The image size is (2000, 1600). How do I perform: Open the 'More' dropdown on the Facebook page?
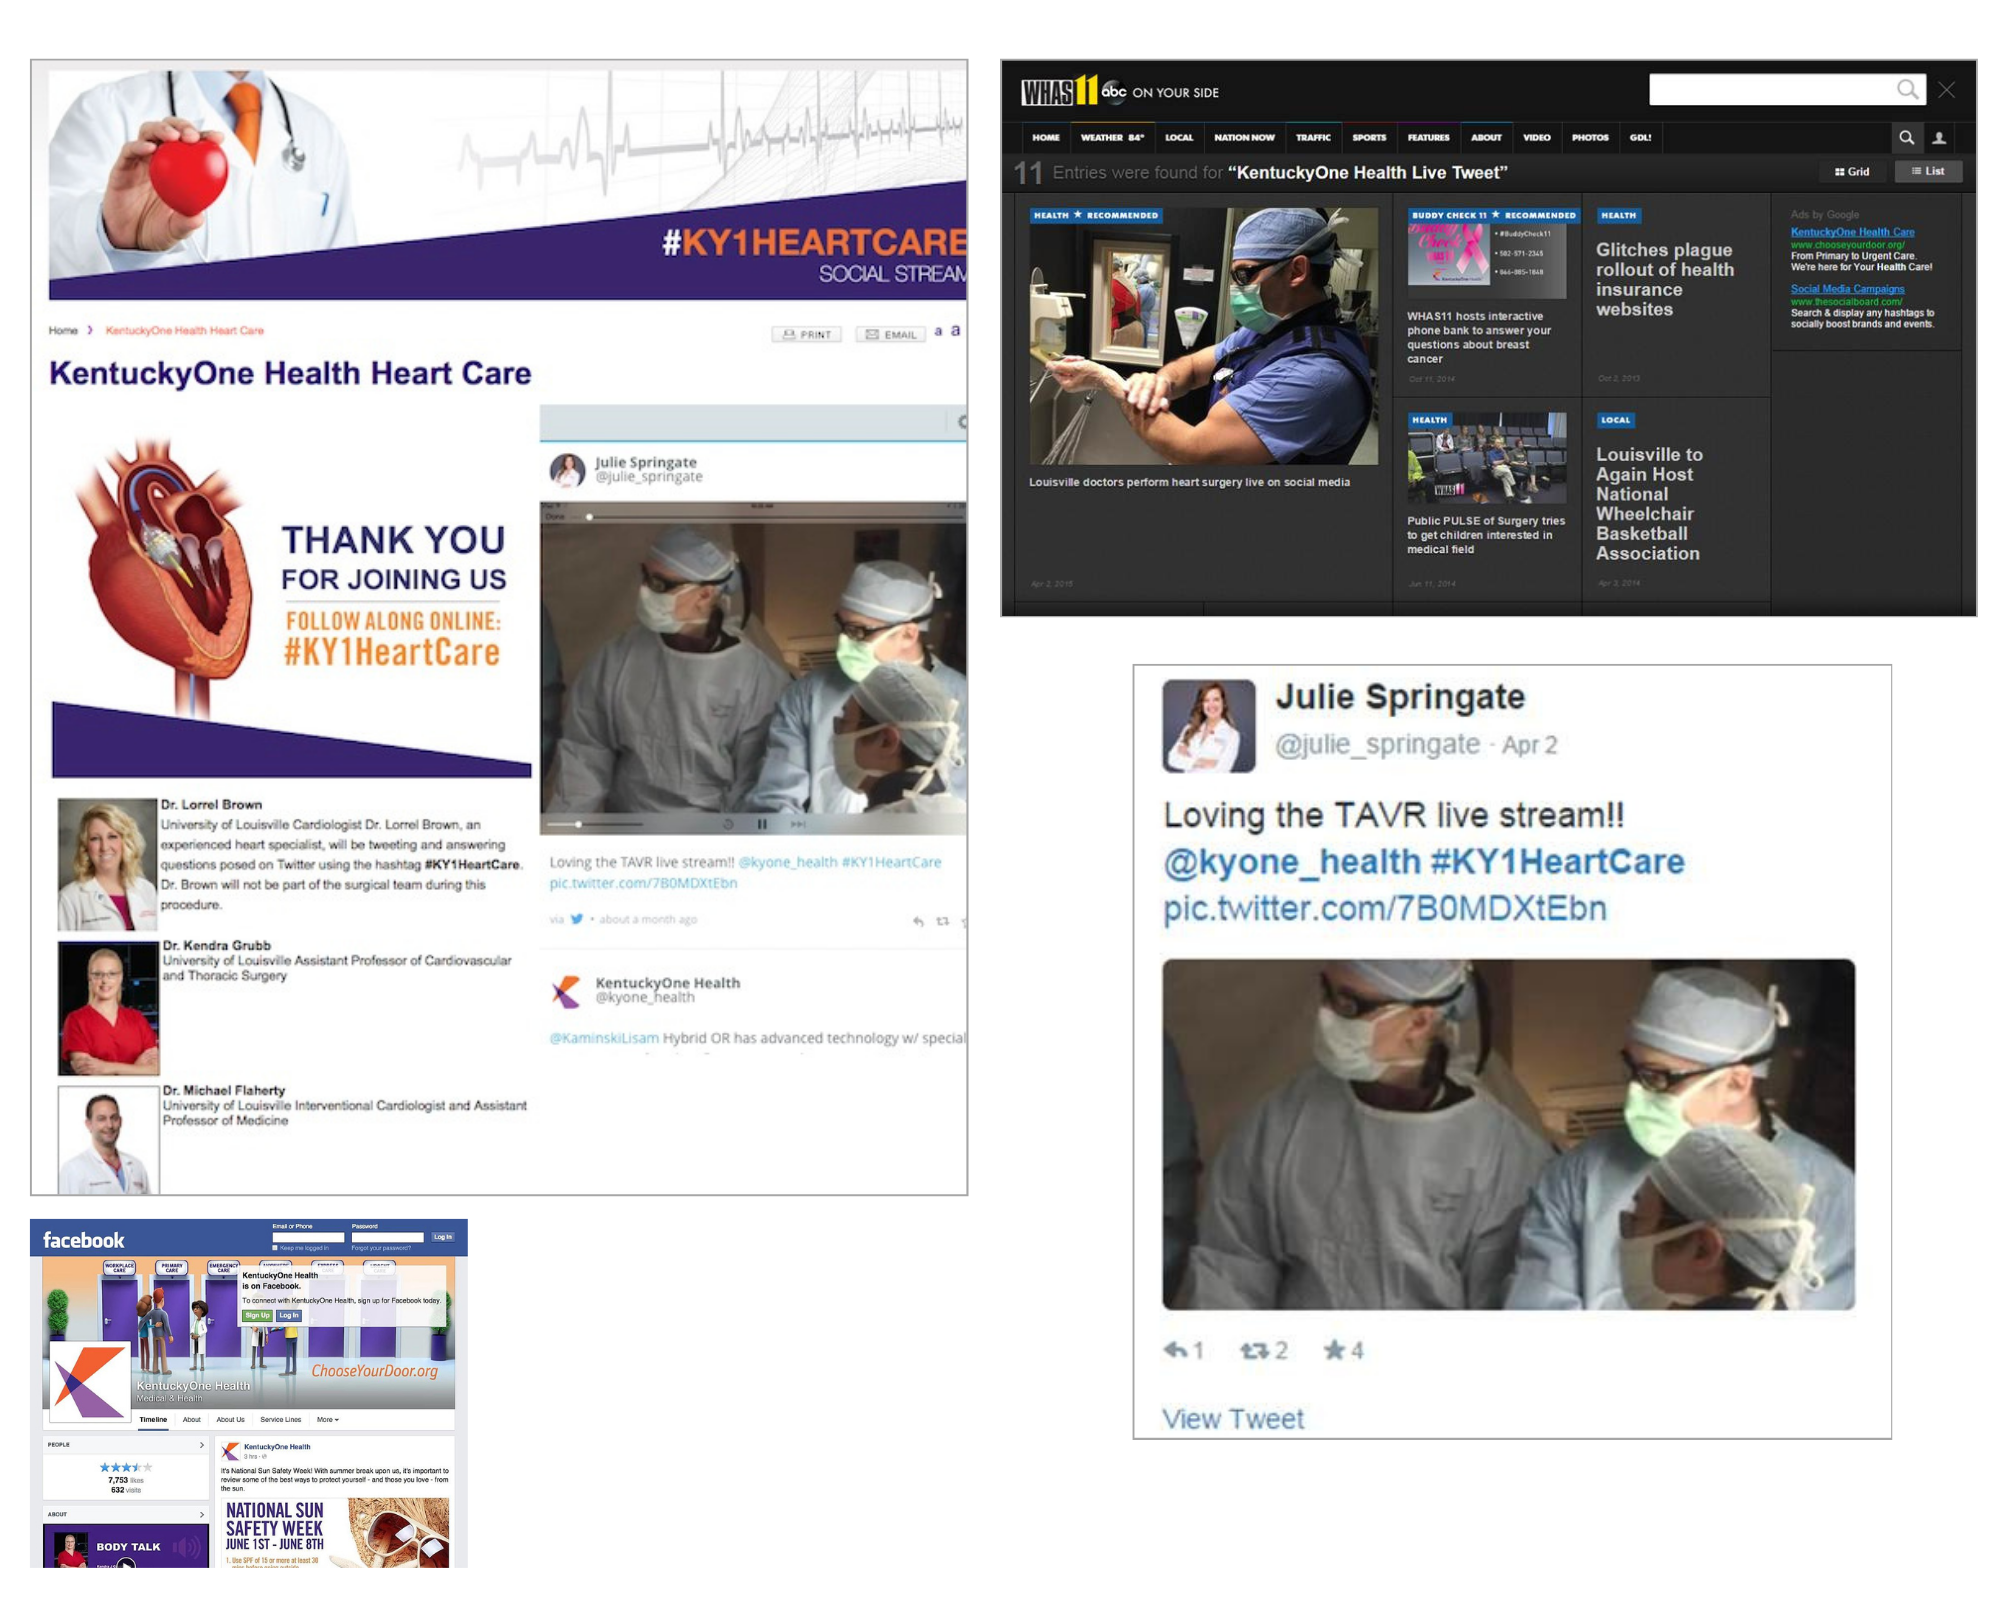coord(328,1420)
